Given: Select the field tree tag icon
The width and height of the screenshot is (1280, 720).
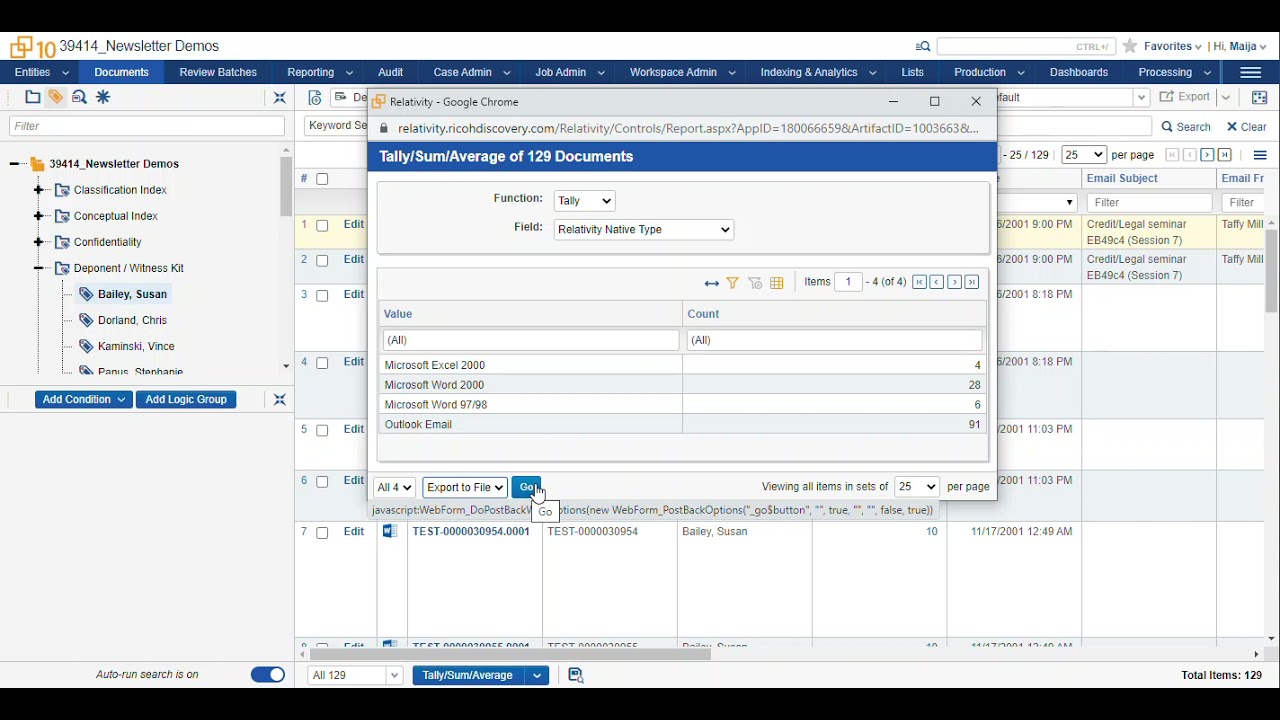Looking at the screenshot, I should pos(56,97).
